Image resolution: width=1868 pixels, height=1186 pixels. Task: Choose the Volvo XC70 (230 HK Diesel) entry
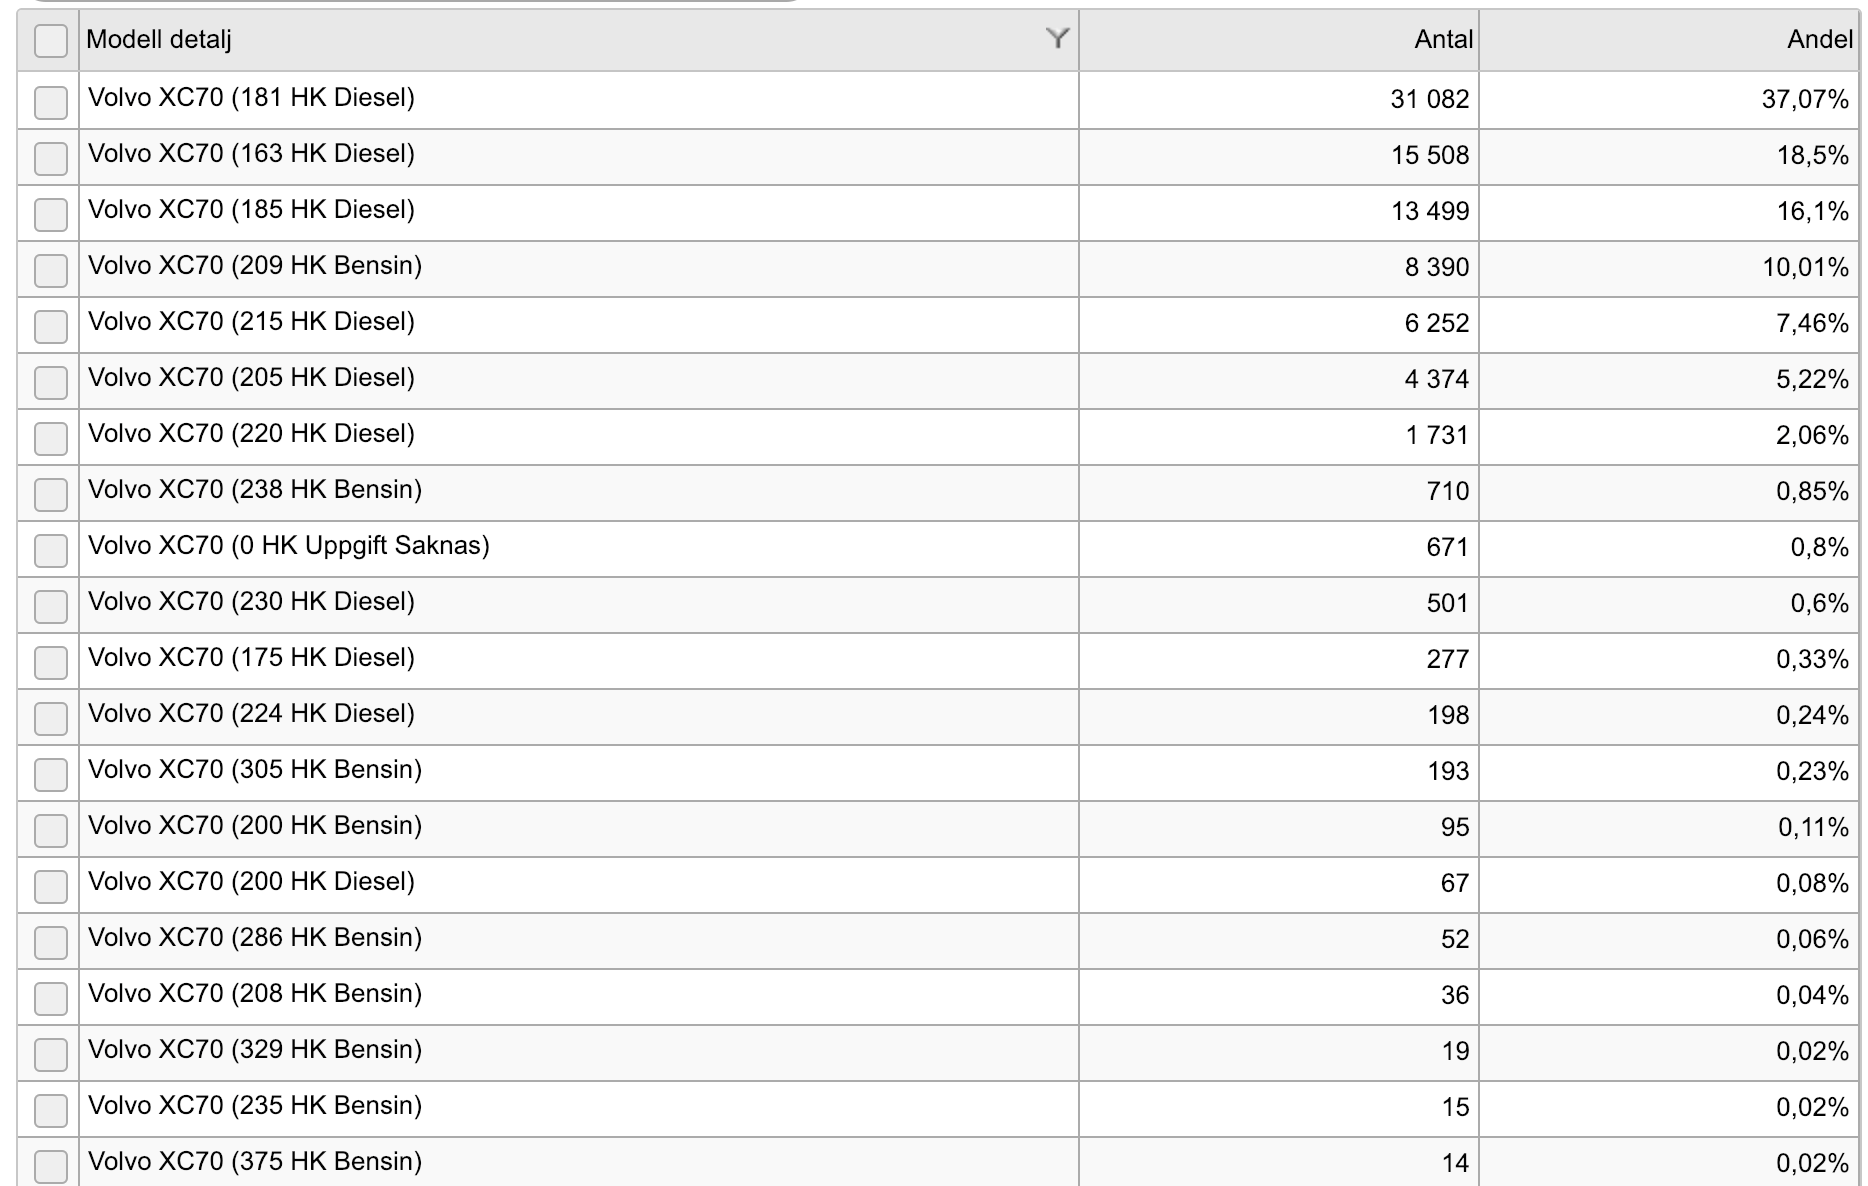pyautogui.click(x=251, y=602)
